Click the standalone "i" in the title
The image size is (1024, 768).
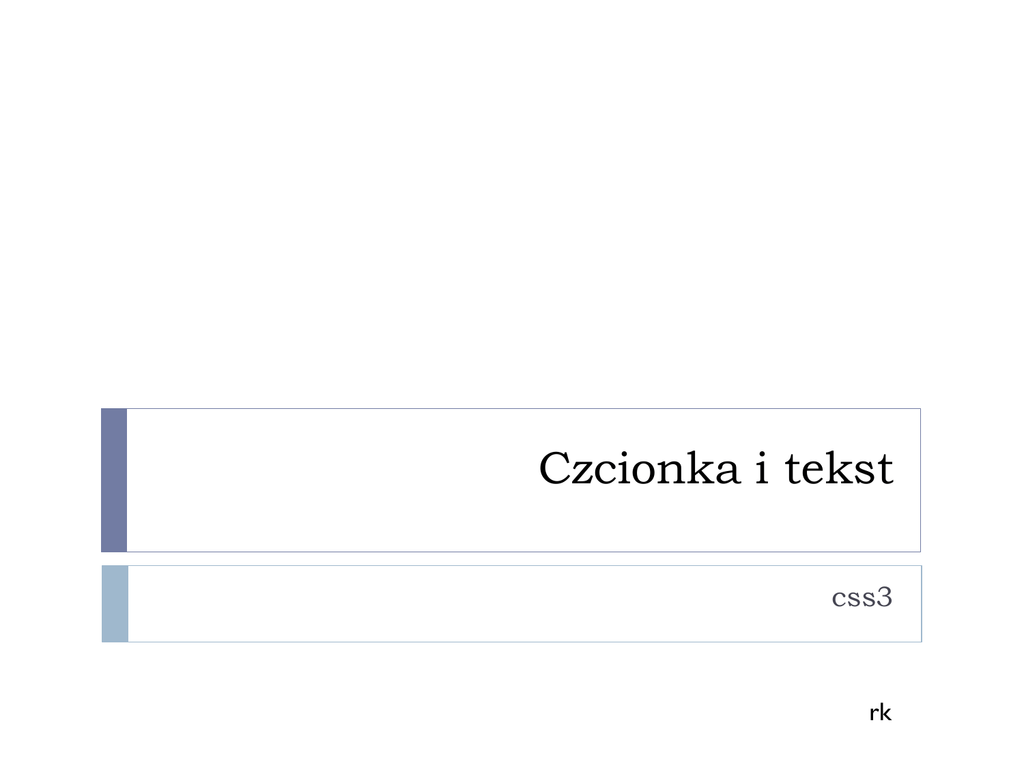(762, 469)
